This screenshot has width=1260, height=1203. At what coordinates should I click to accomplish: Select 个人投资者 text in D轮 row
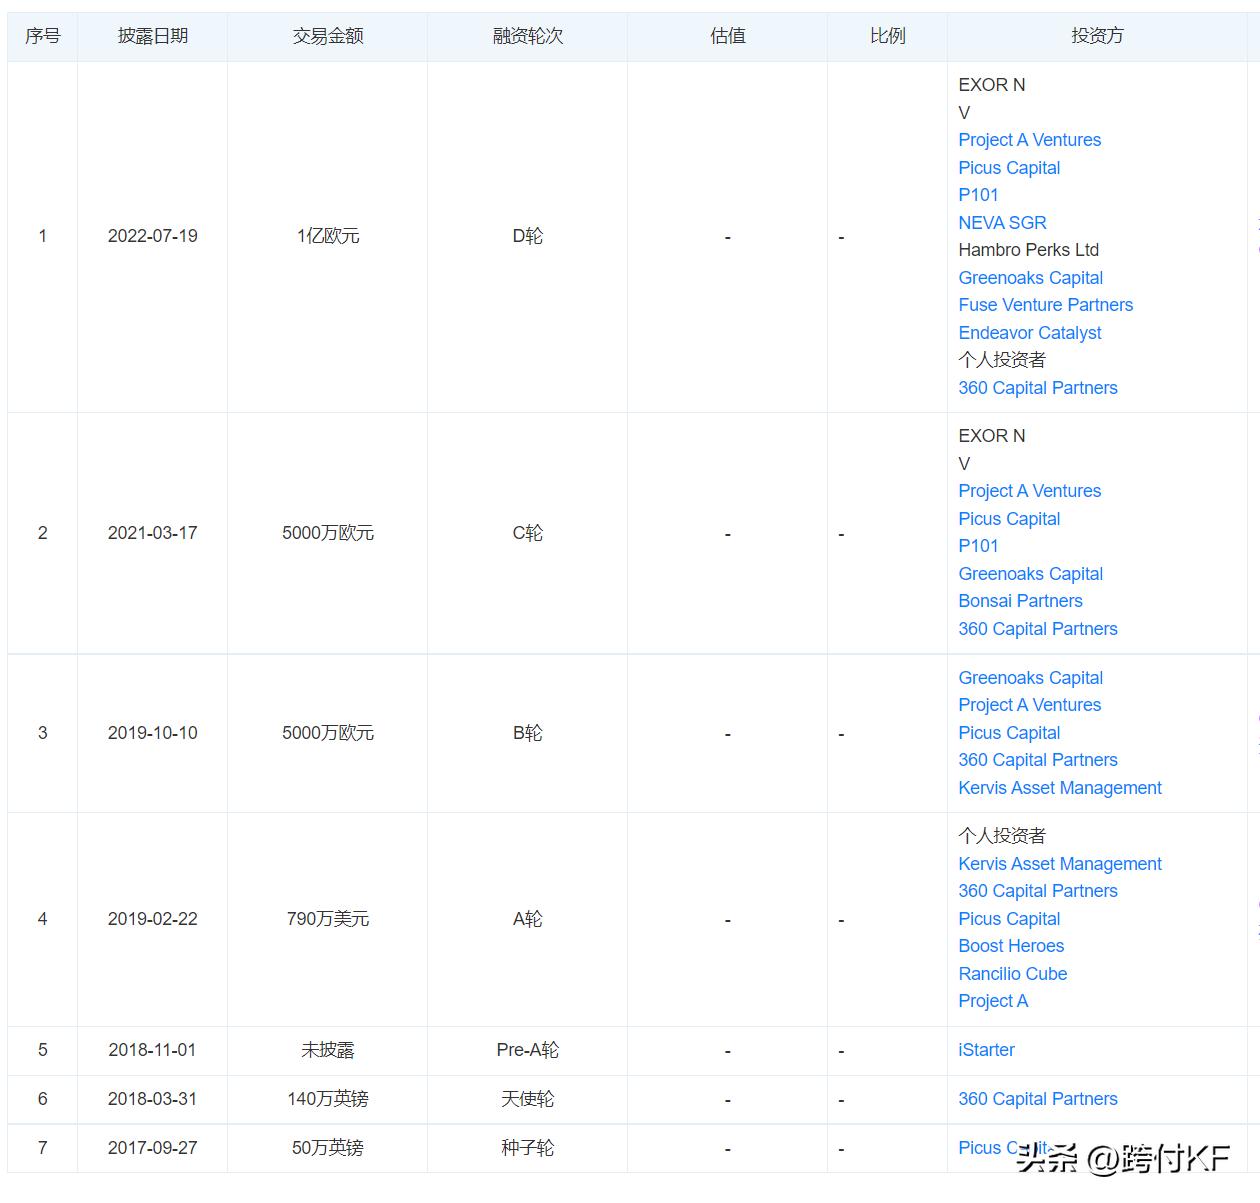[1002, 360]
